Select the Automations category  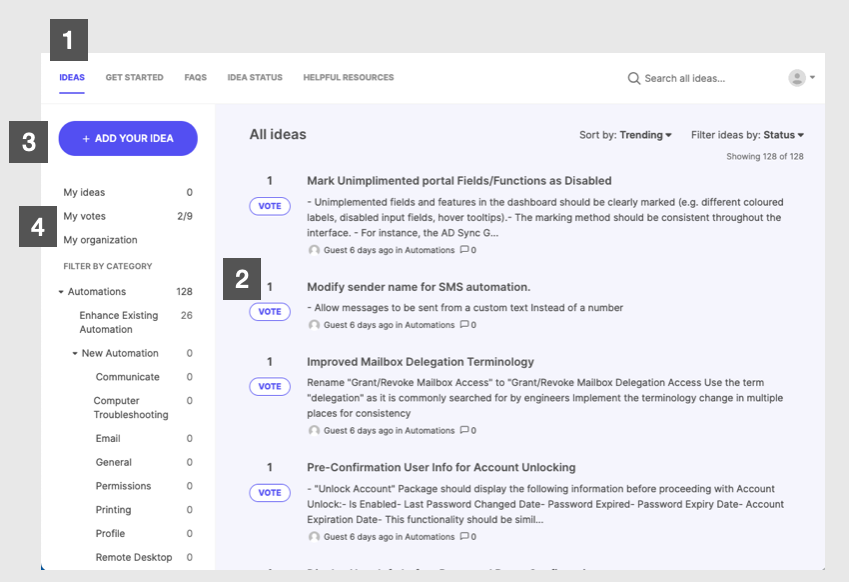[x=96, y=291]
